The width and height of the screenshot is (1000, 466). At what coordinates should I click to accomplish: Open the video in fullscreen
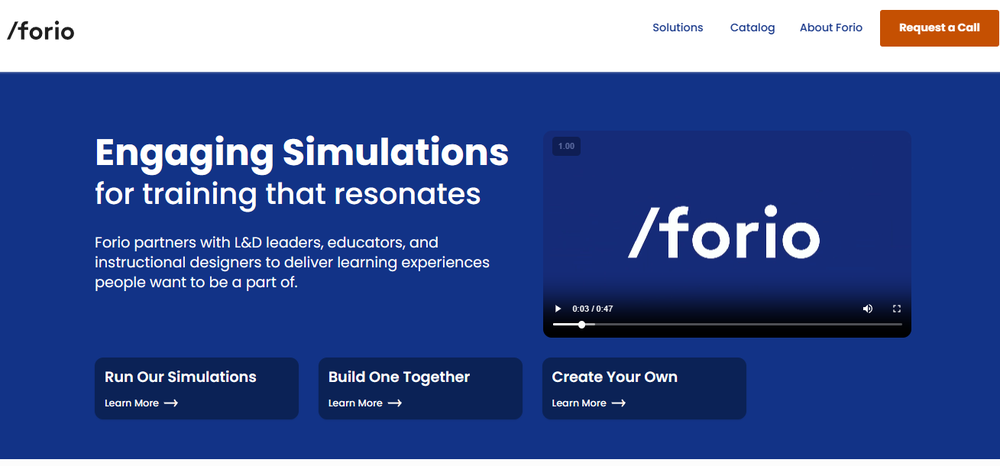pyautogui.click(x=897, y=309)
